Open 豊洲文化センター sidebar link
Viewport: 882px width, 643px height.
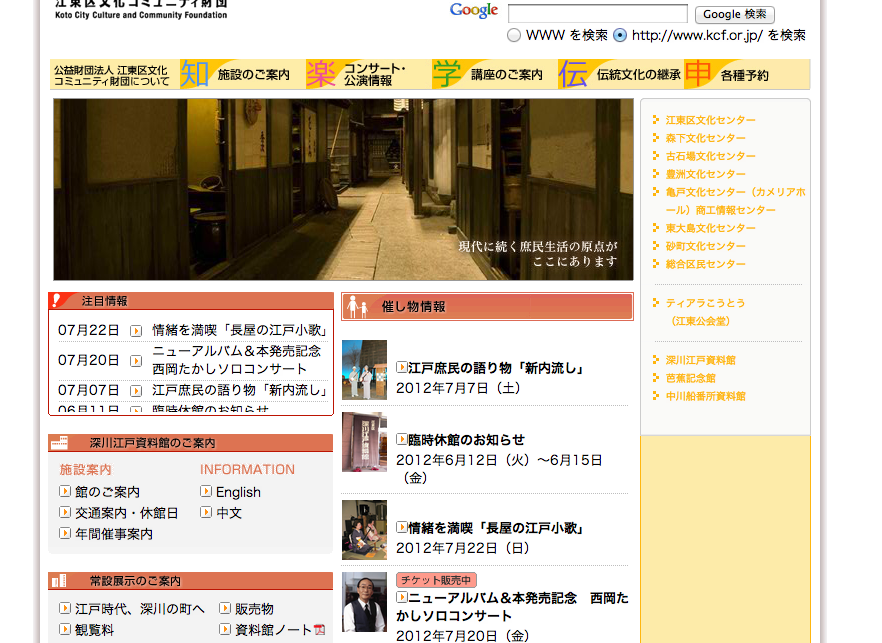click(x=705, y=174)
